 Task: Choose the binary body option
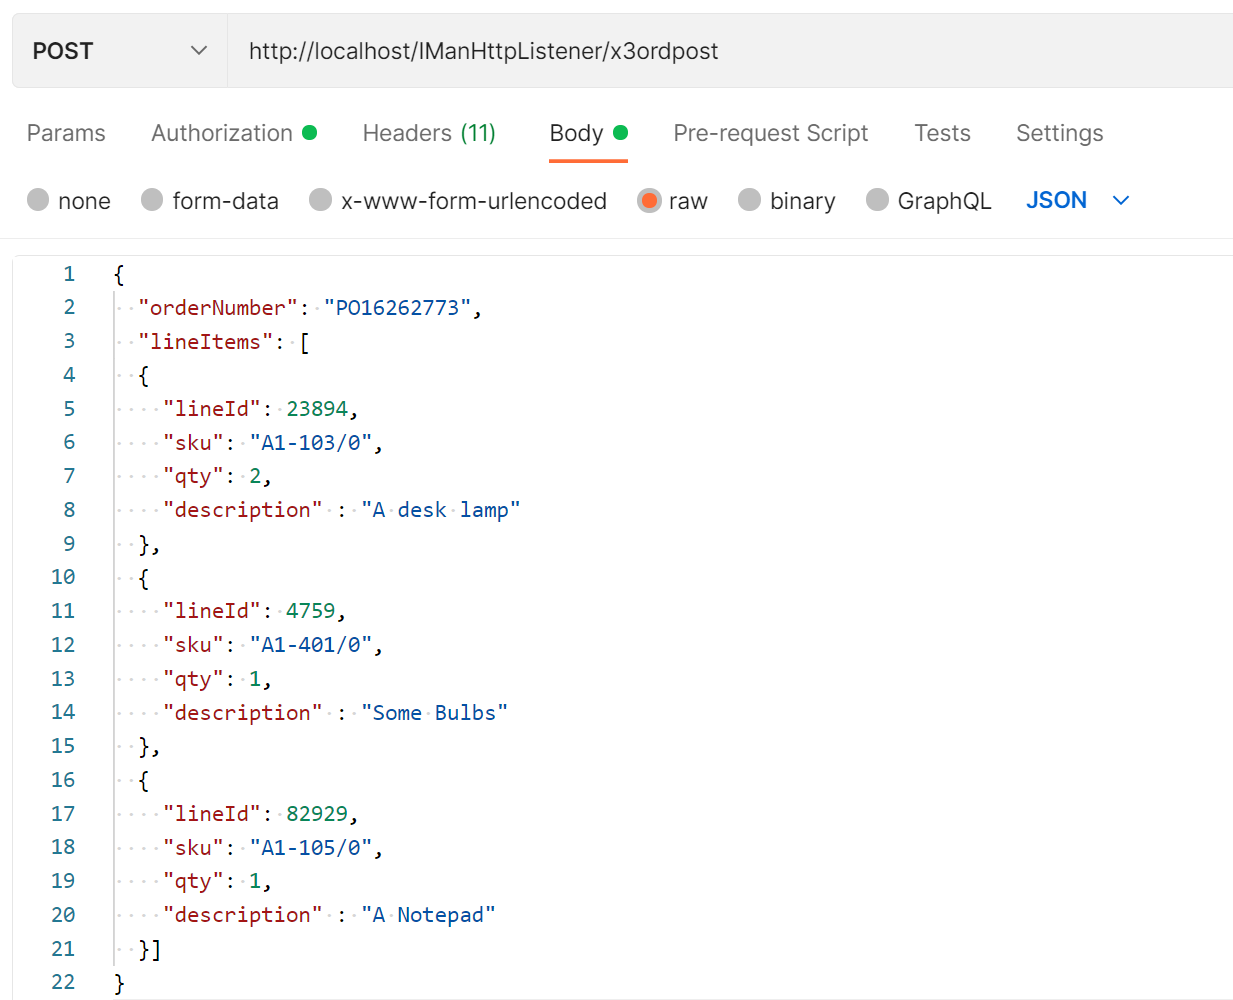click(x=750, y=201)
